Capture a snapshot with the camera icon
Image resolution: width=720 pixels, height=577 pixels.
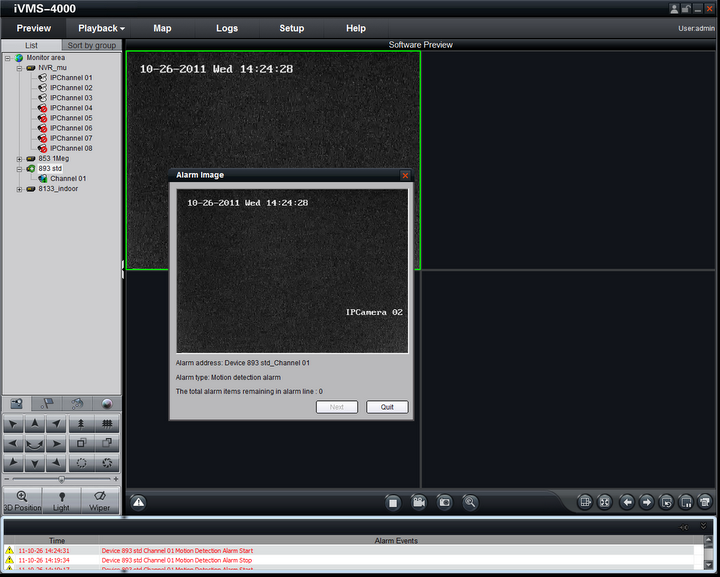pos(444,502)
